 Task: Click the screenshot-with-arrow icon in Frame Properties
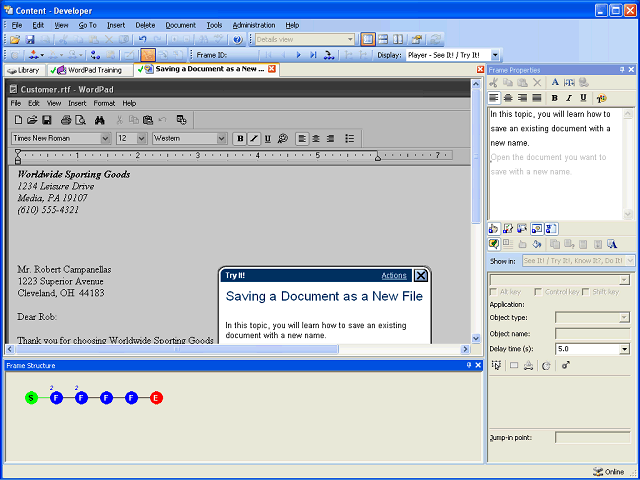point(522,229)
